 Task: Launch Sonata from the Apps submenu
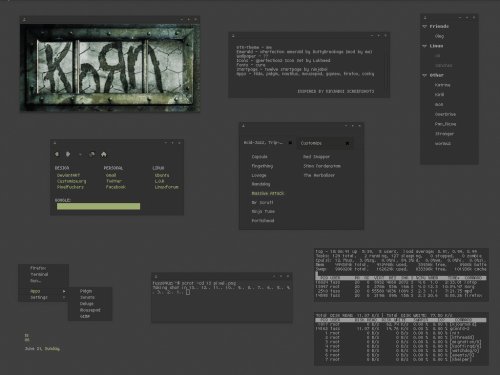coord(87,297)
